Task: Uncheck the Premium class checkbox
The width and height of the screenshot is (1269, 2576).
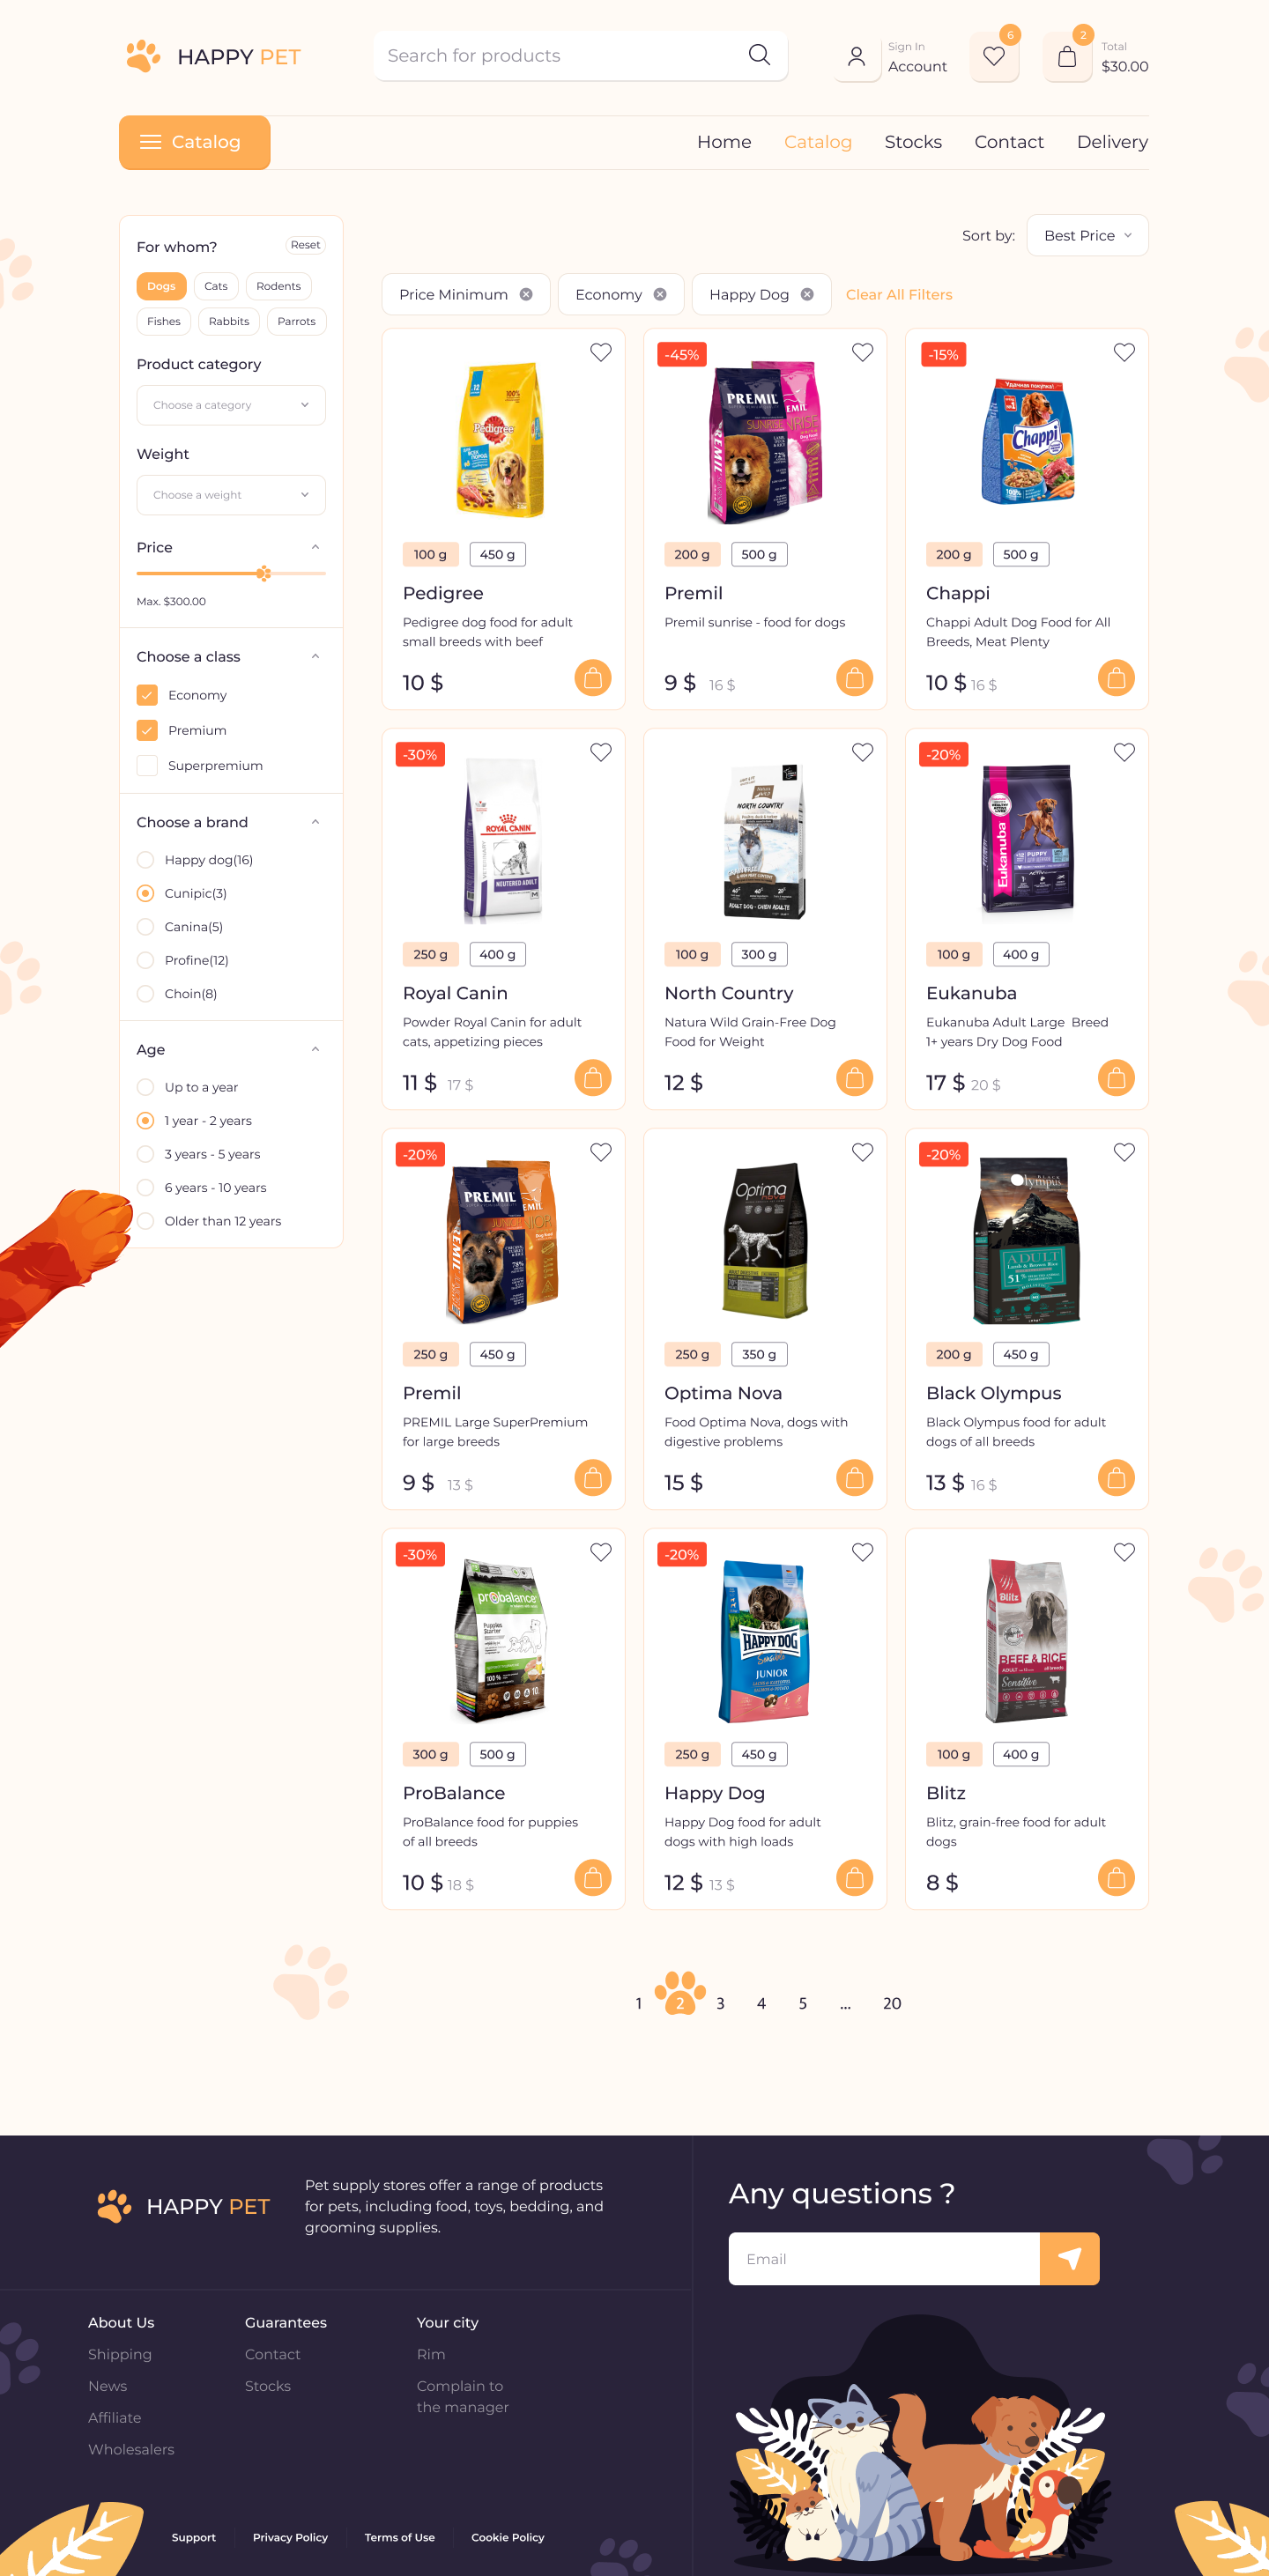Action: [147, 730]
